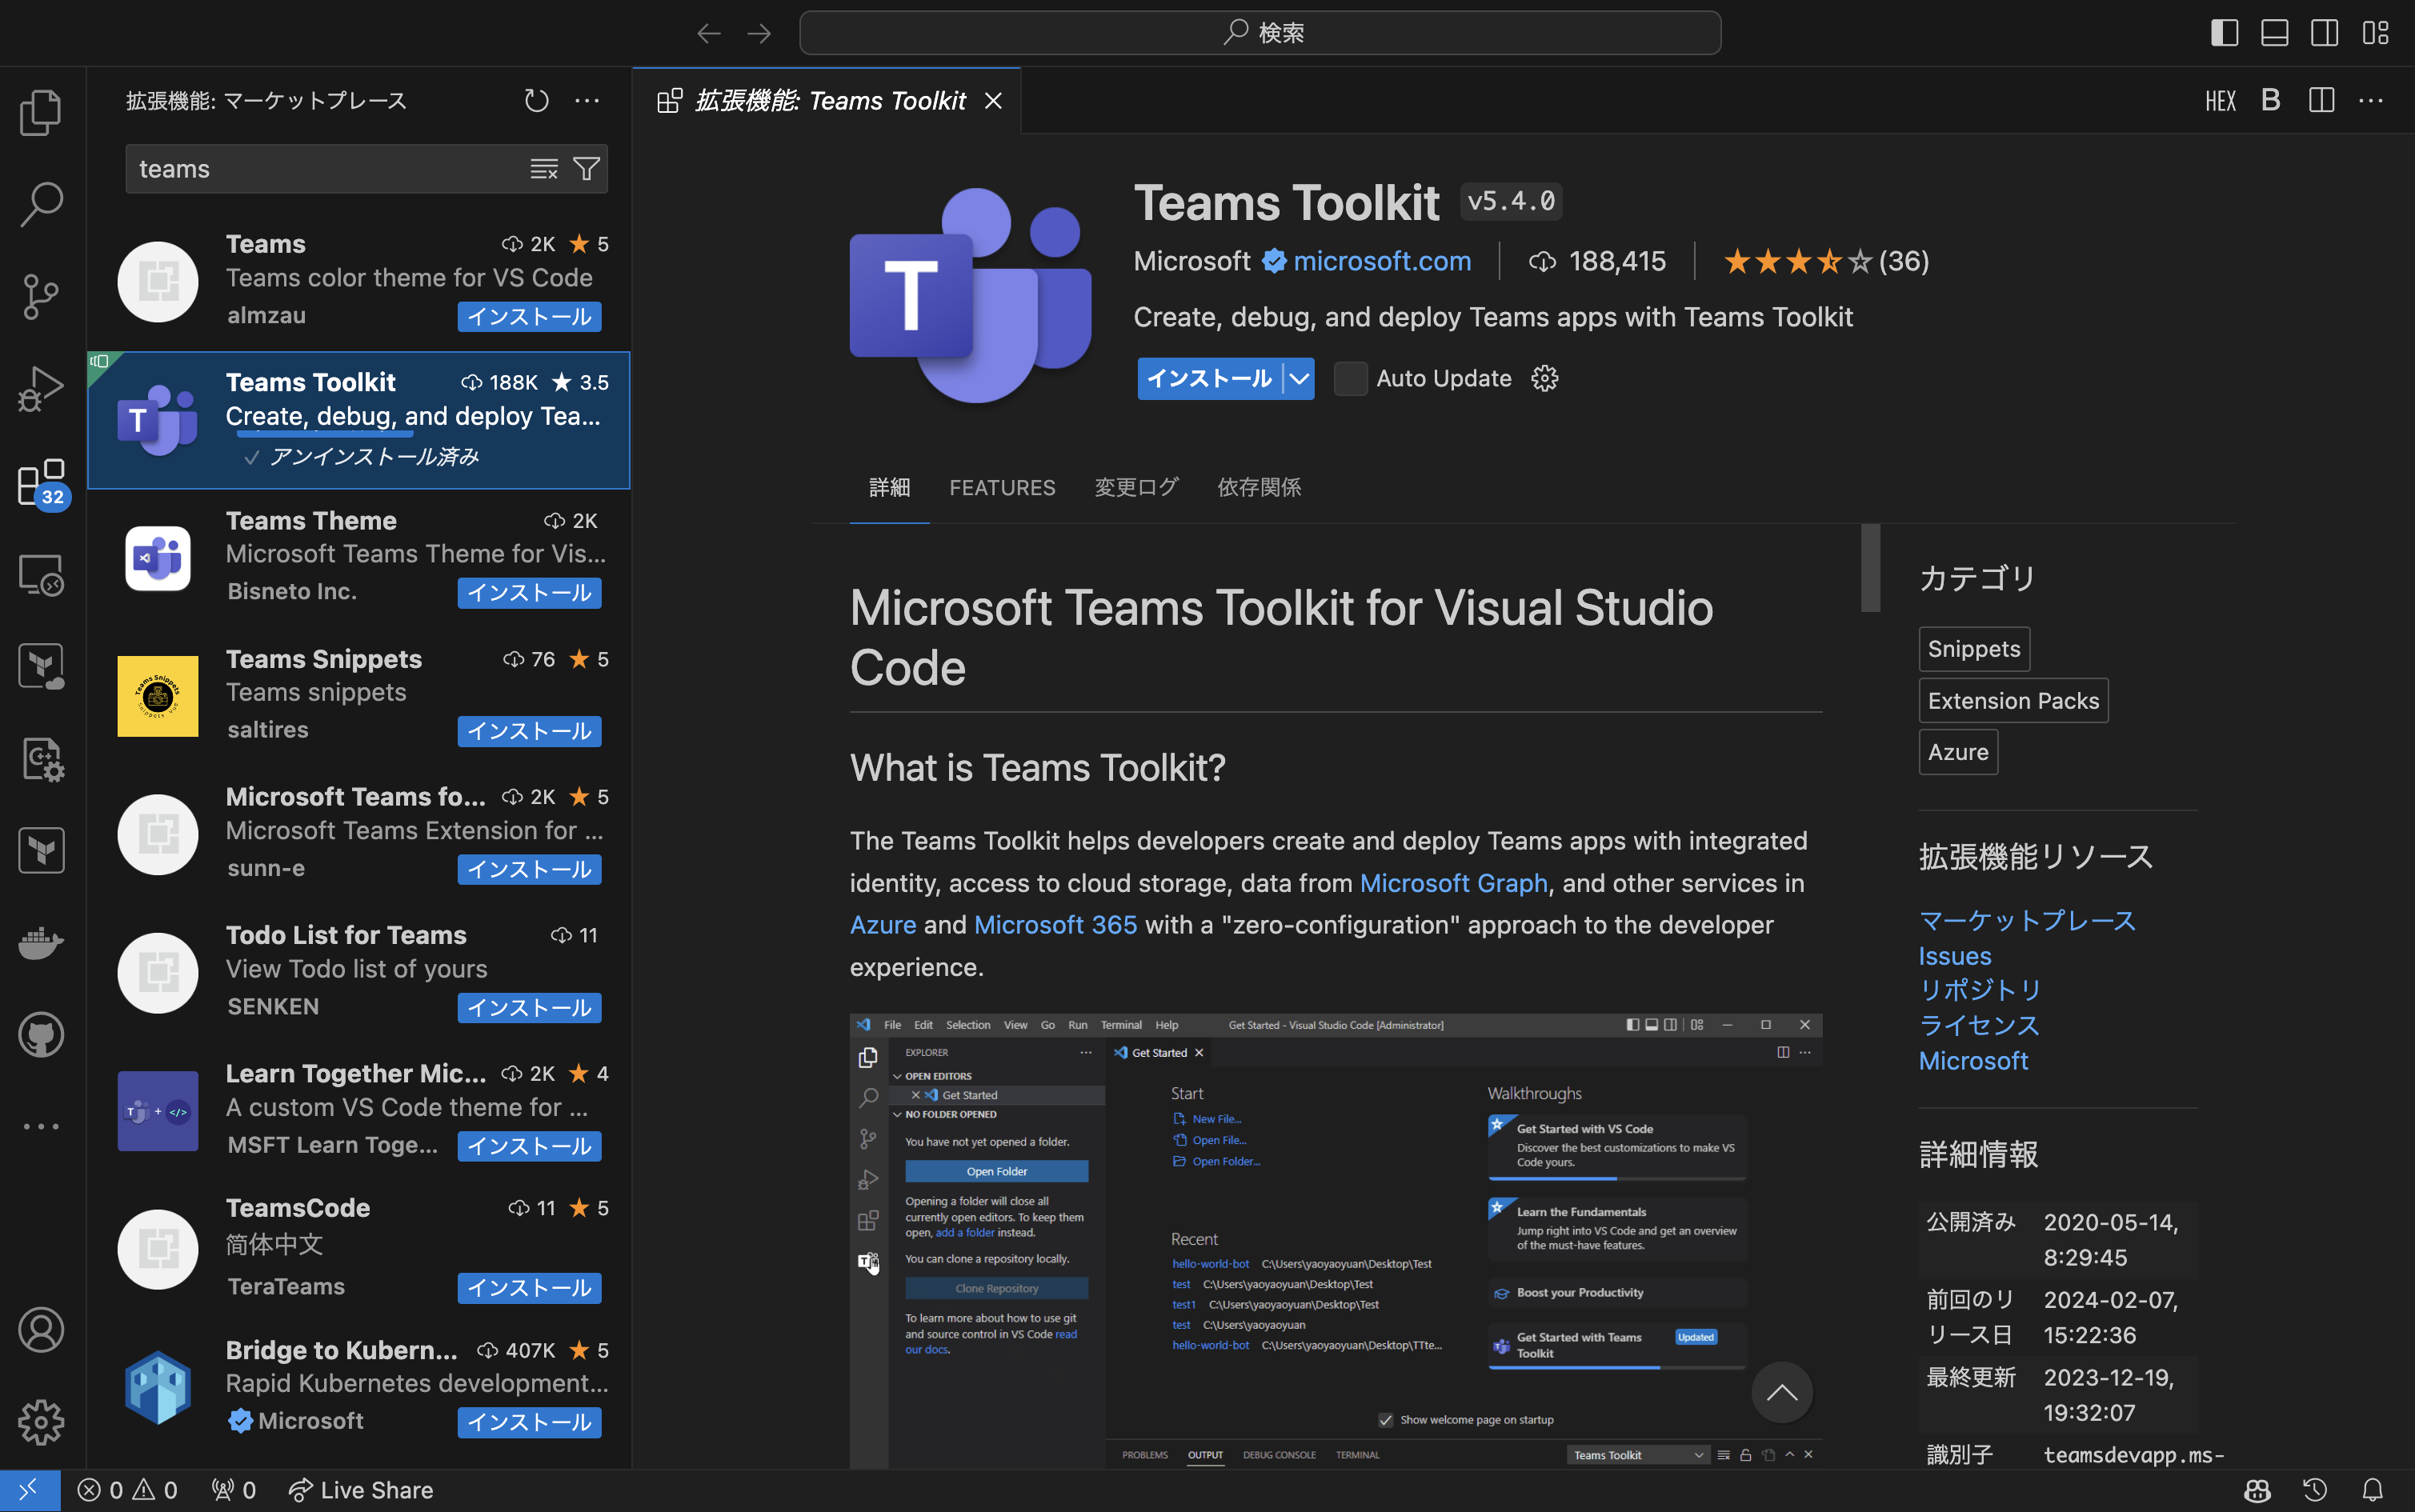Open the microsoft.com publisher link
Image resolution: width=2415 pixels, height=1512 pixels.
[x=1381, y=261]
